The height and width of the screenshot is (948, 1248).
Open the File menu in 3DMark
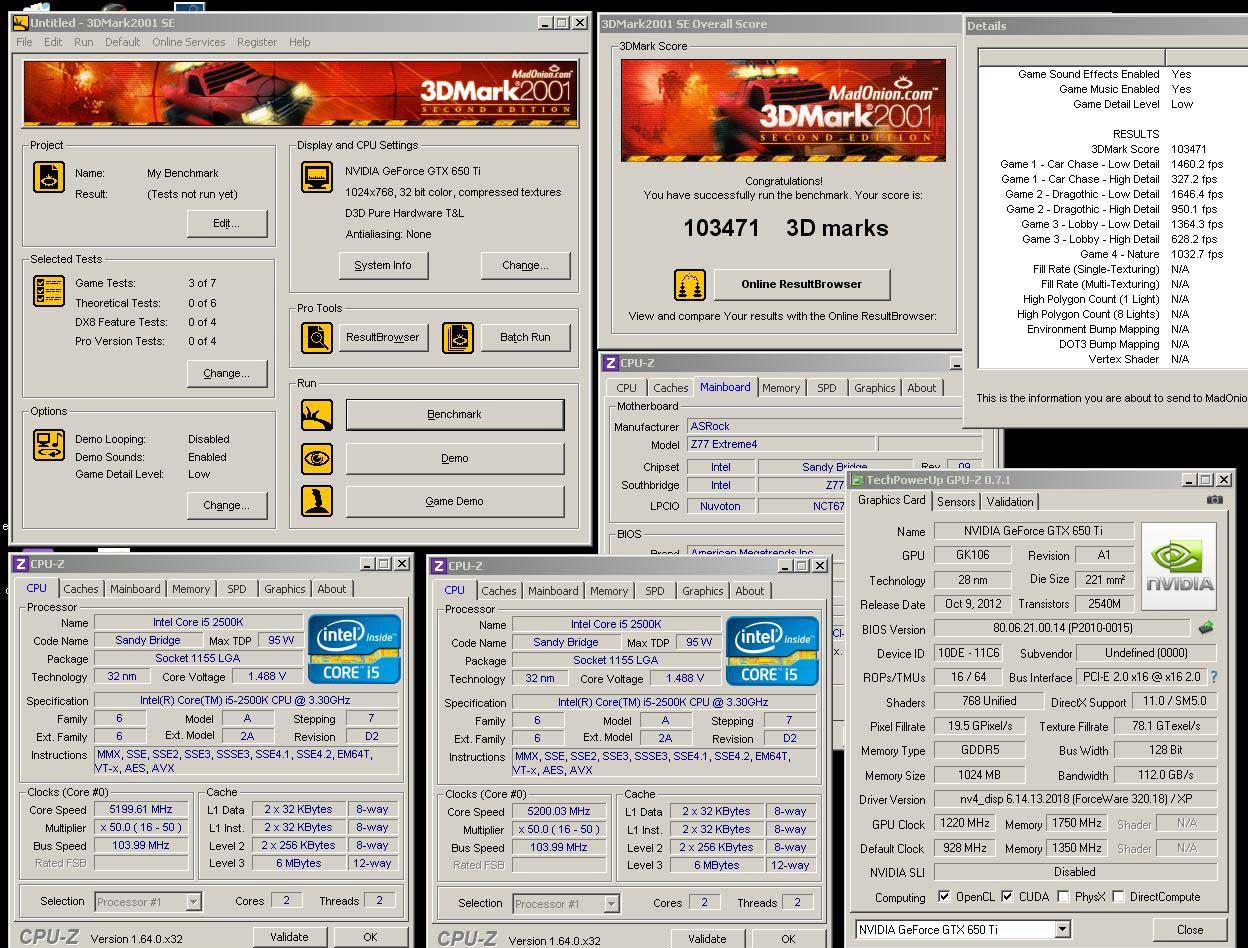[24, 42]
